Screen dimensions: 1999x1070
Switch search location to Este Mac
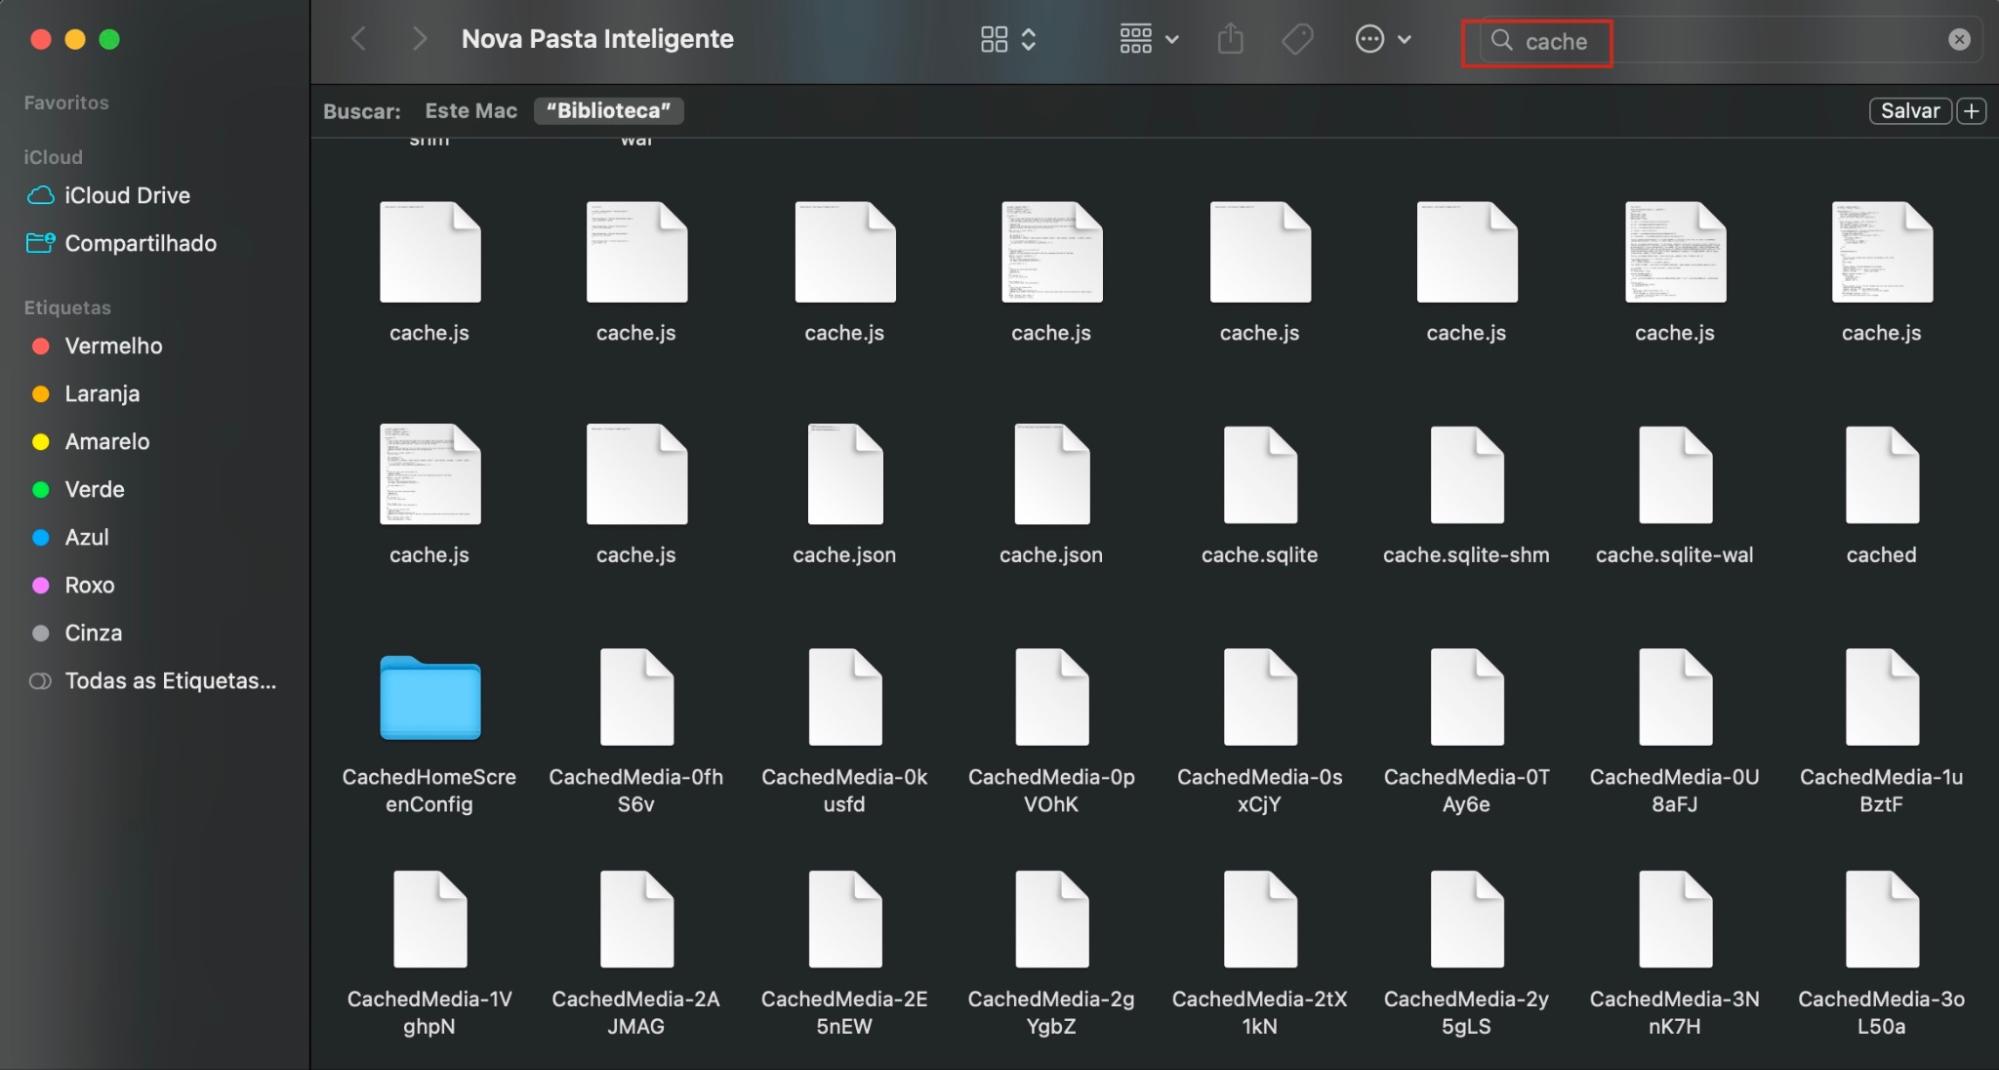(471, 110)
